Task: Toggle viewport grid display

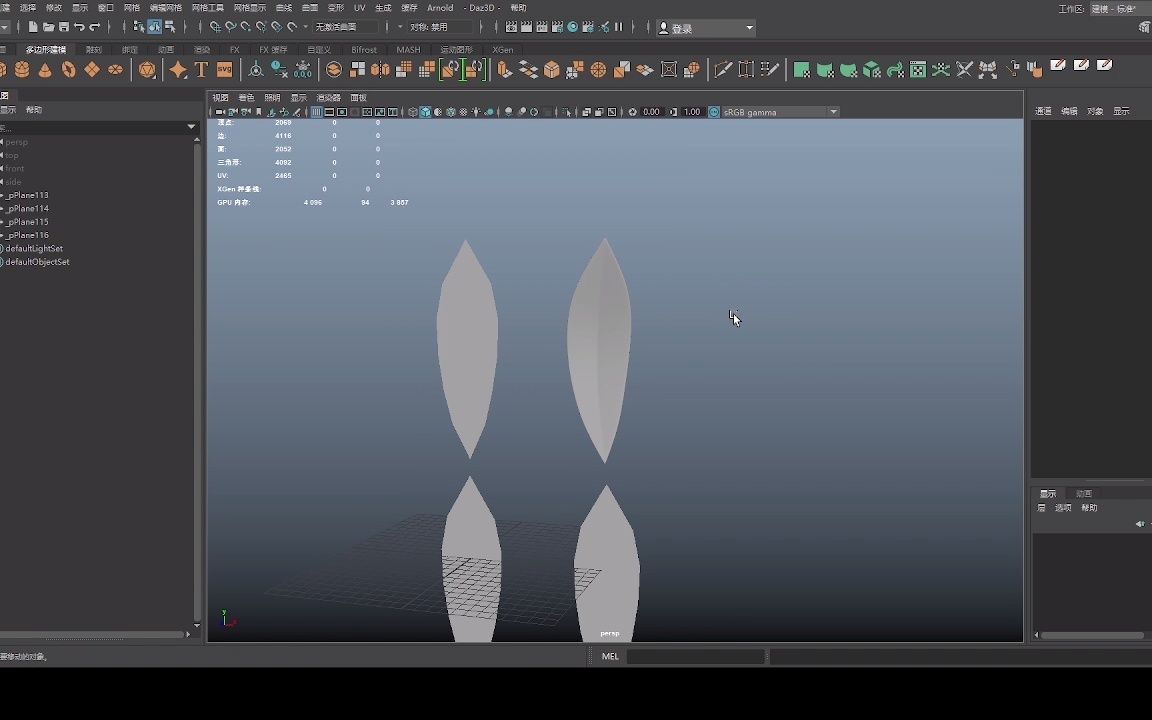Action: [317, 112]
